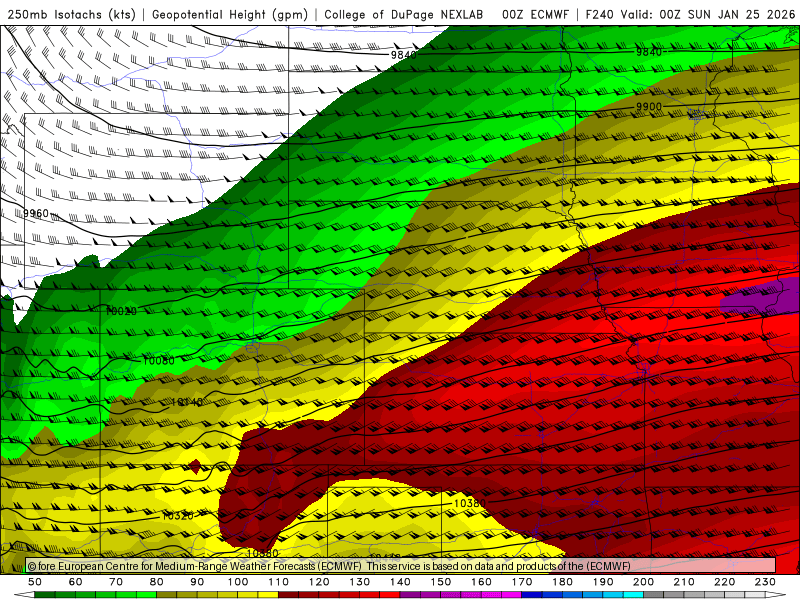The height and width of the screenshot is (600, 800).
Task: Click 'College of DuPage NEXLAB' in header
Action: tap(404, 14)
